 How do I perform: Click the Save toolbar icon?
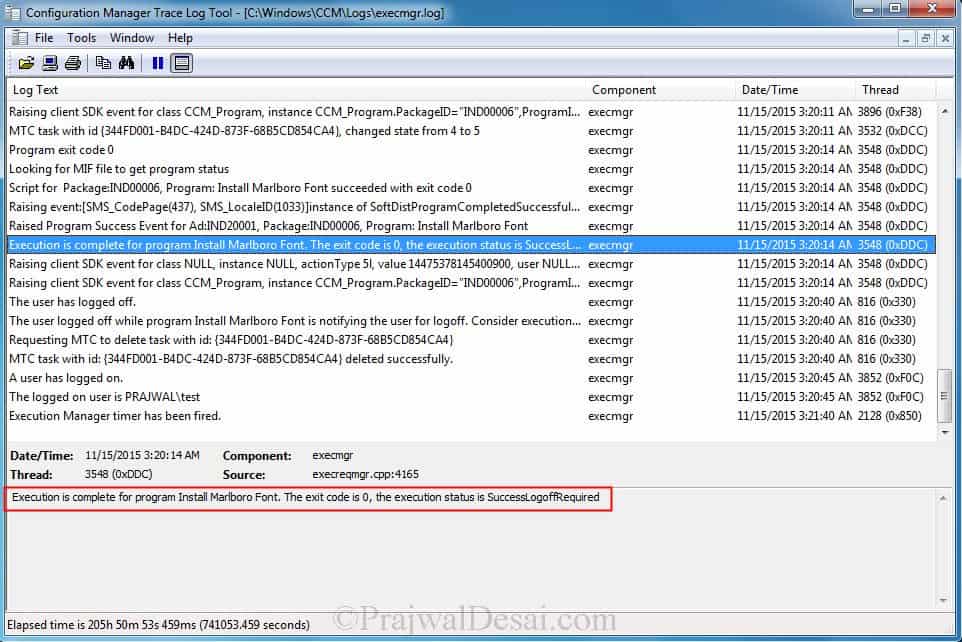[48, 62]
